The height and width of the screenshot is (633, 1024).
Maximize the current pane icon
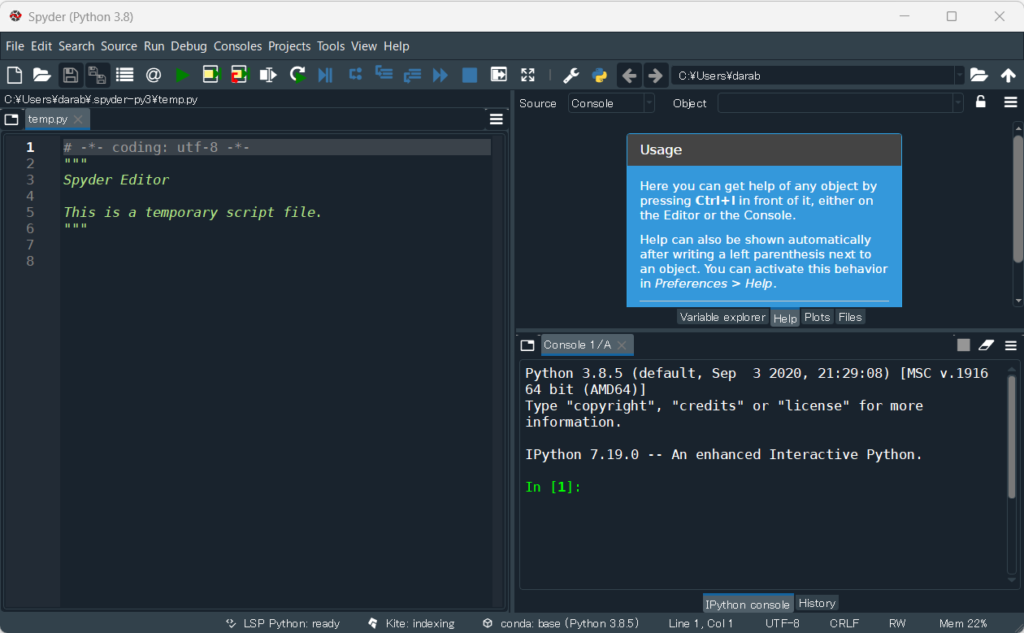499,74
